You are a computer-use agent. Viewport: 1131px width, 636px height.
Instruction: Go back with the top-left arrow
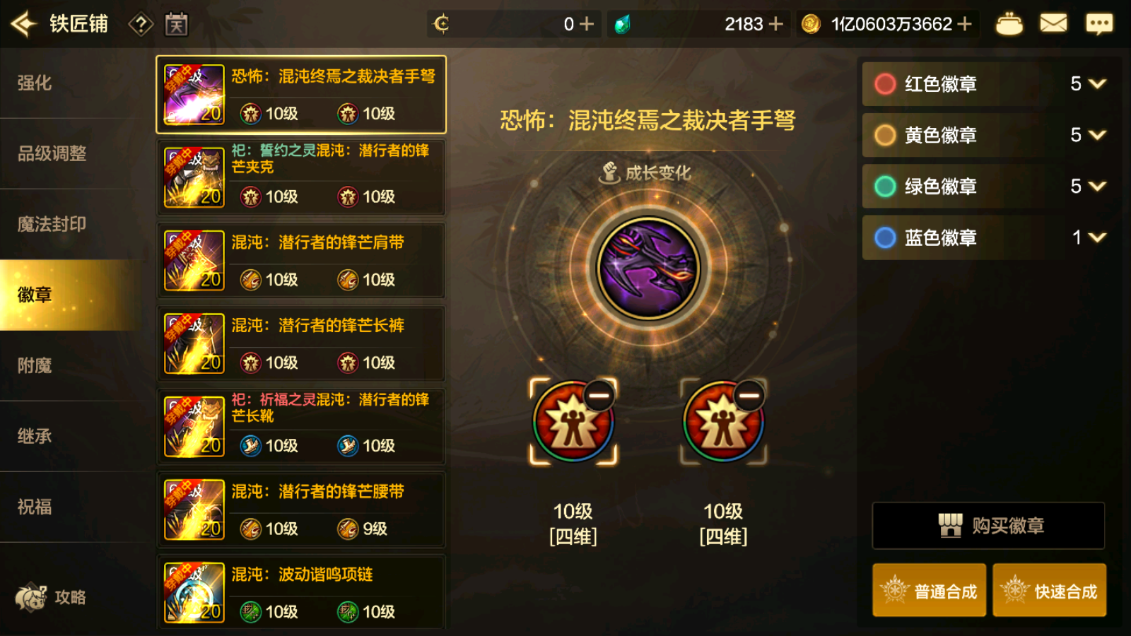(24, 24)
